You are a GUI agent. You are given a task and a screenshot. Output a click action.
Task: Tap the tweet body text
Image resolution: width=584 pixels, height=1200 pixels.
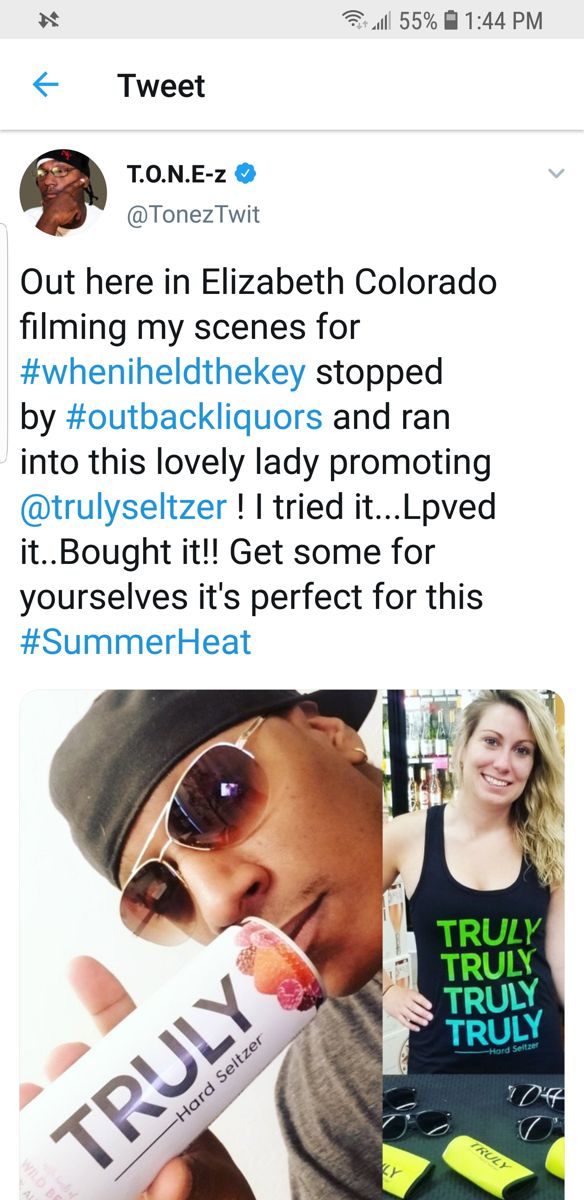coord(258,462)
